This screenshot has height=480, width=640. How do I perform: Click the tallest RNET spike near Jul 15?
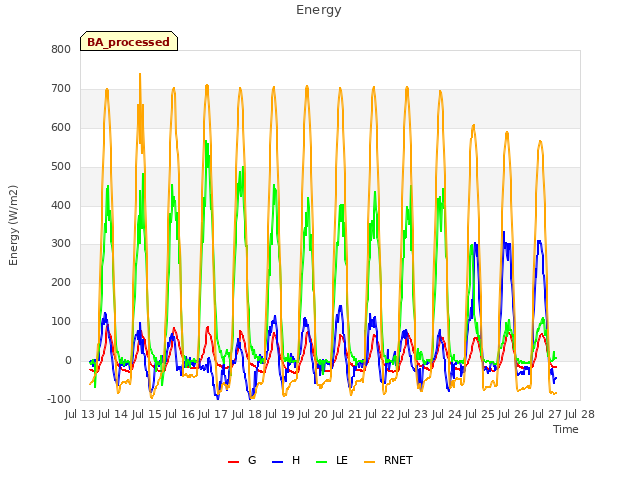pyautogui.click(x=140, y=75)
